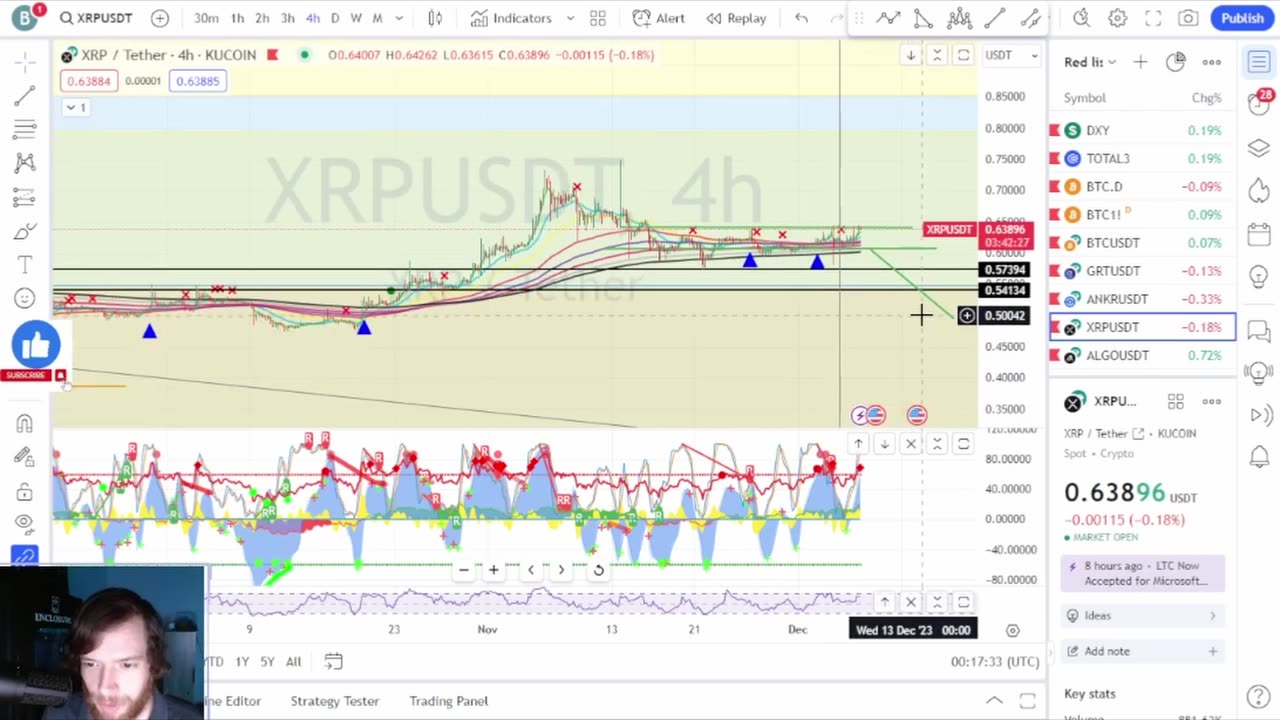
Task: Click the Publish button
Action: coord(1242,18)
